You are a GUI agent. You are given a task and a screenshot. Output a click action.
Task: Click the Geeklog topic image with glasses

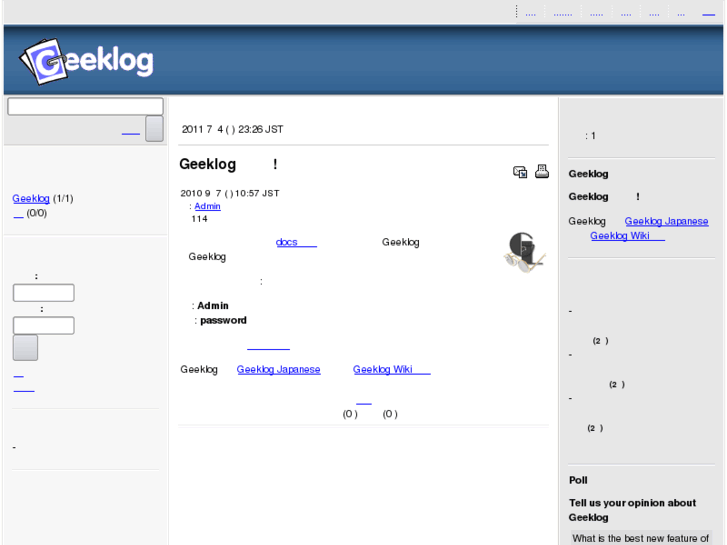524,252
